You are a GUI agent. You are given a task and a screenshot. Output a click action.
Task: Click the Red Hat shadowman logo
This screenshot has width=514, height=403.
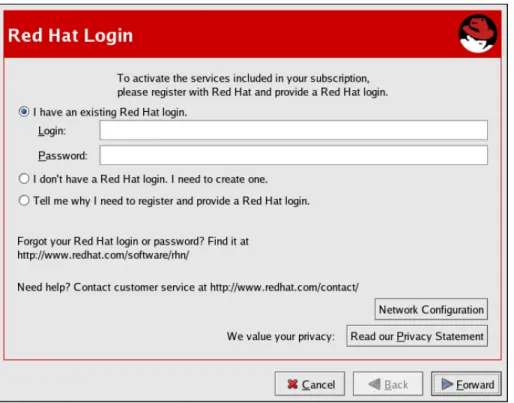point(477,33)
